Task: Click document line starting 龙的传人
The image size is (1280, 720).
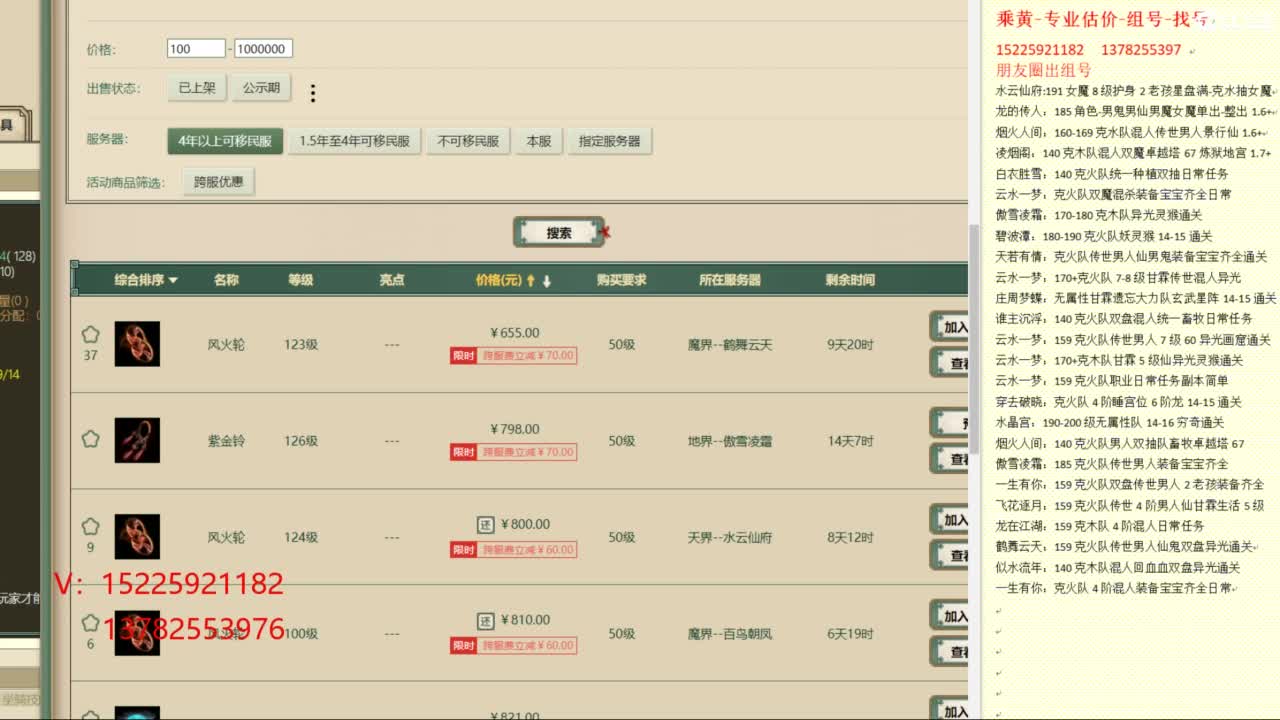Action: point(1134,112)
